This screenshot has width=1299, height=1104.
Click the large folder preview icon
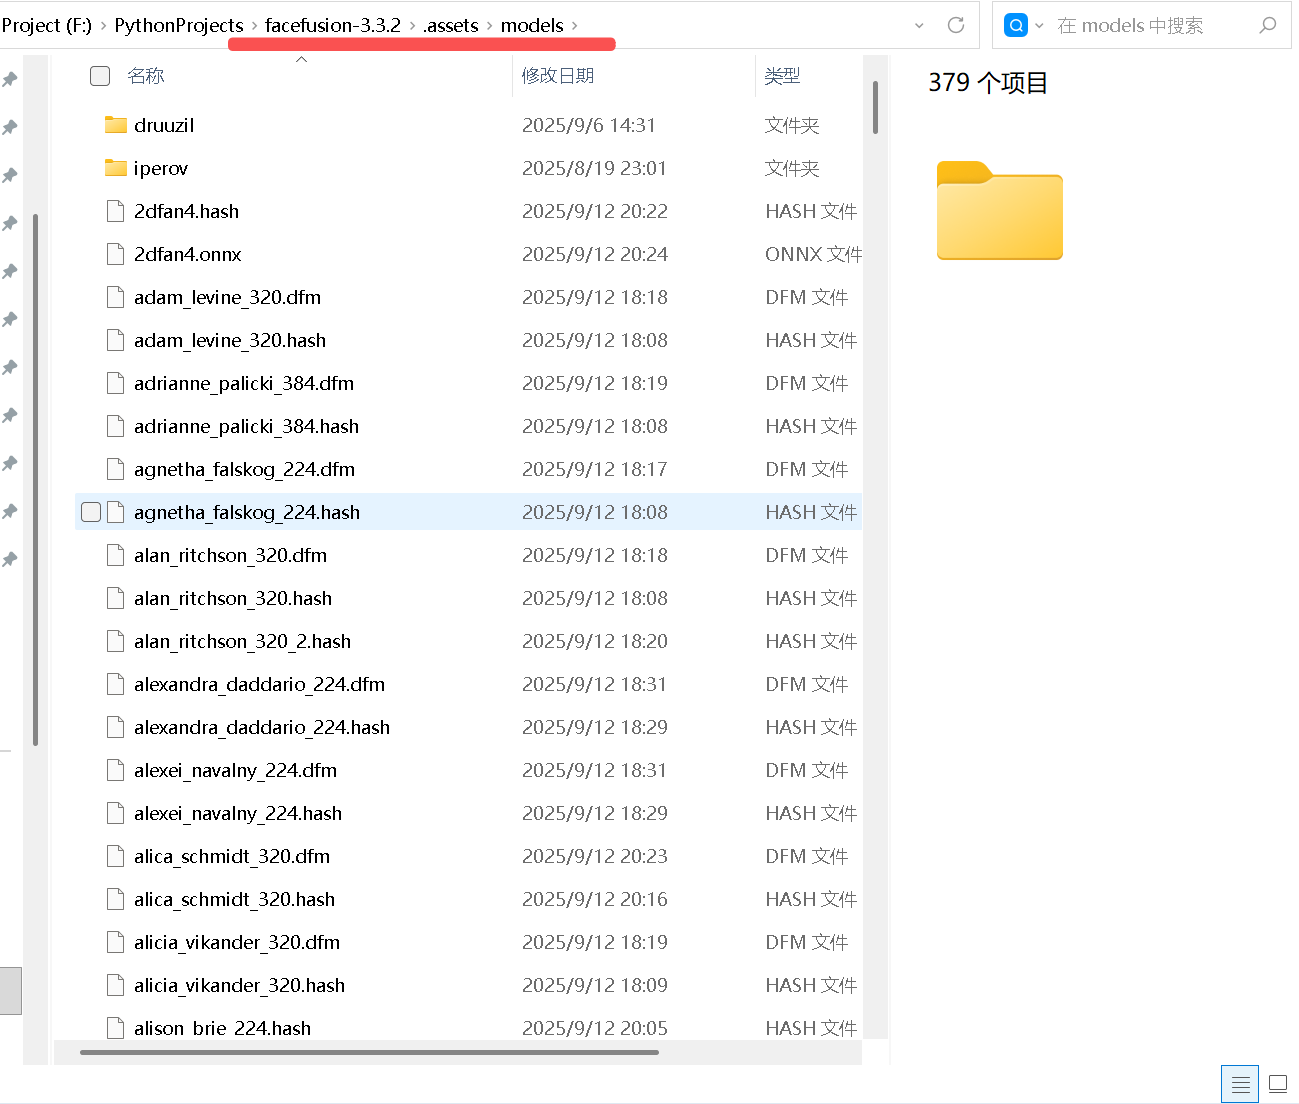(999, 211)
